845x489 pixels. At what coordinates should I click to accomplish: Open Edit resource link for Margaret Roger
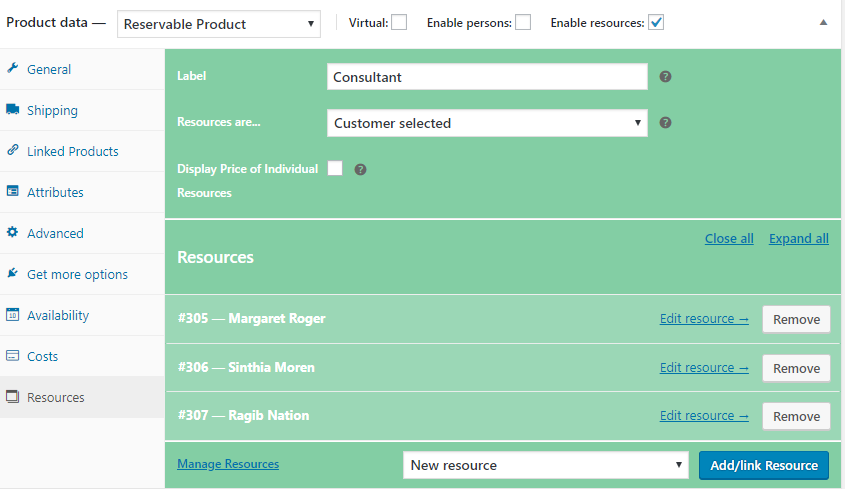coord(704,319)
